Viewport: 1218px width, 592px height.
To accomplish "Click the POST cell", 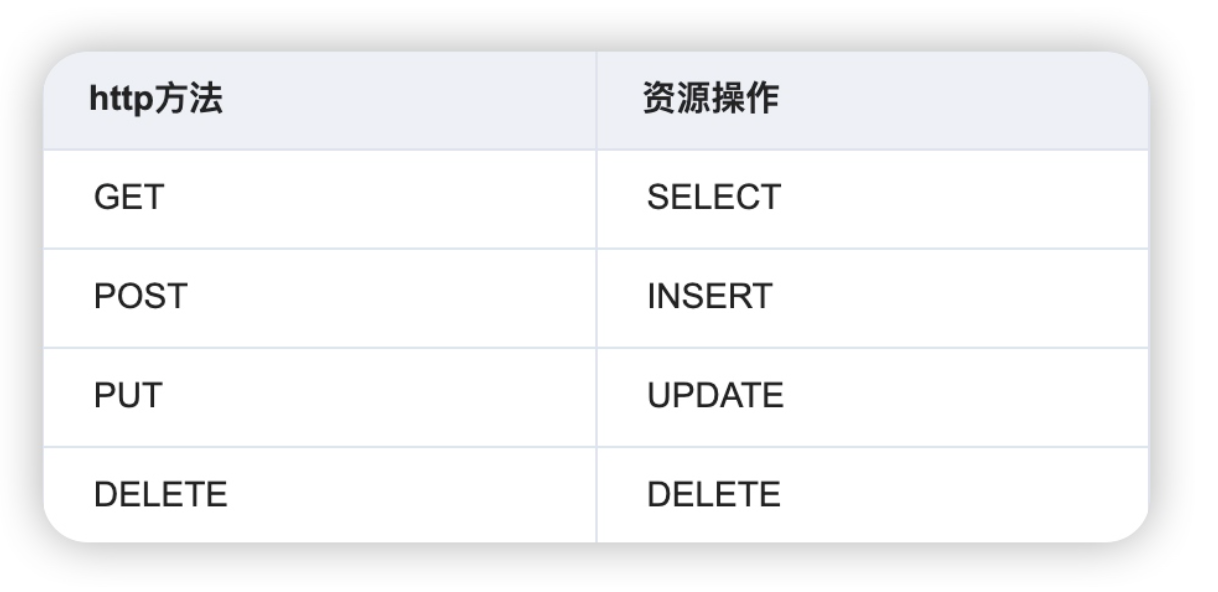I will pos(320,298).
